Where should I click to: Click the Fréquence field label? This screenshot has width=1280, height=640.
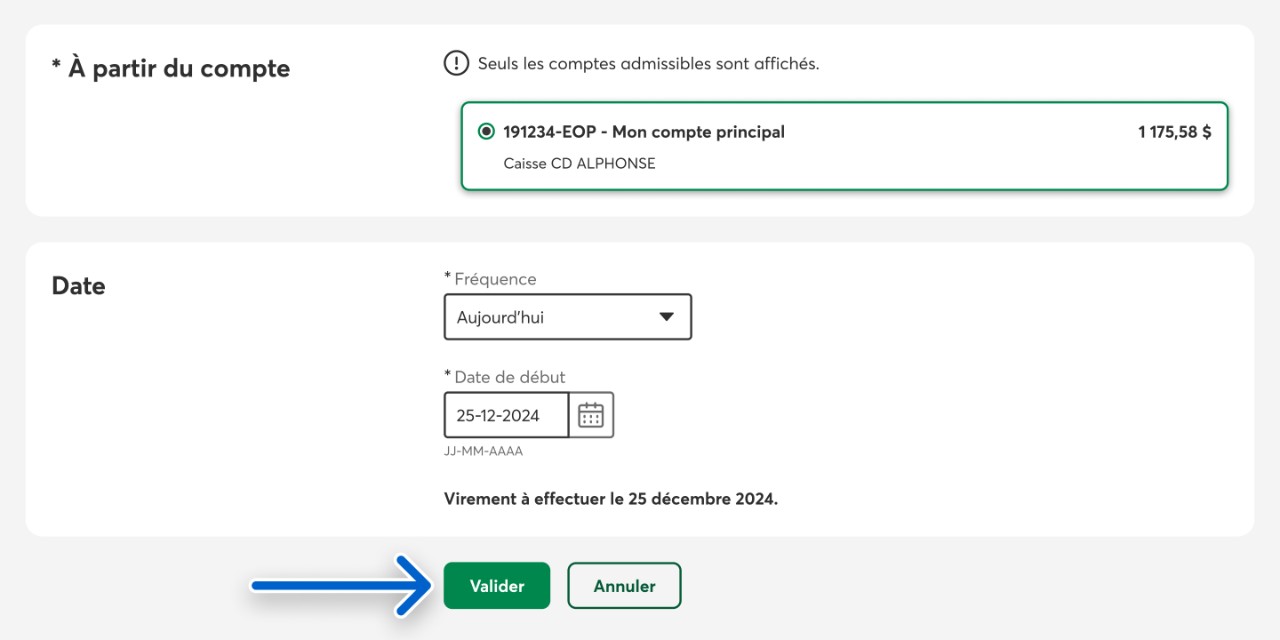pos(495,279)
